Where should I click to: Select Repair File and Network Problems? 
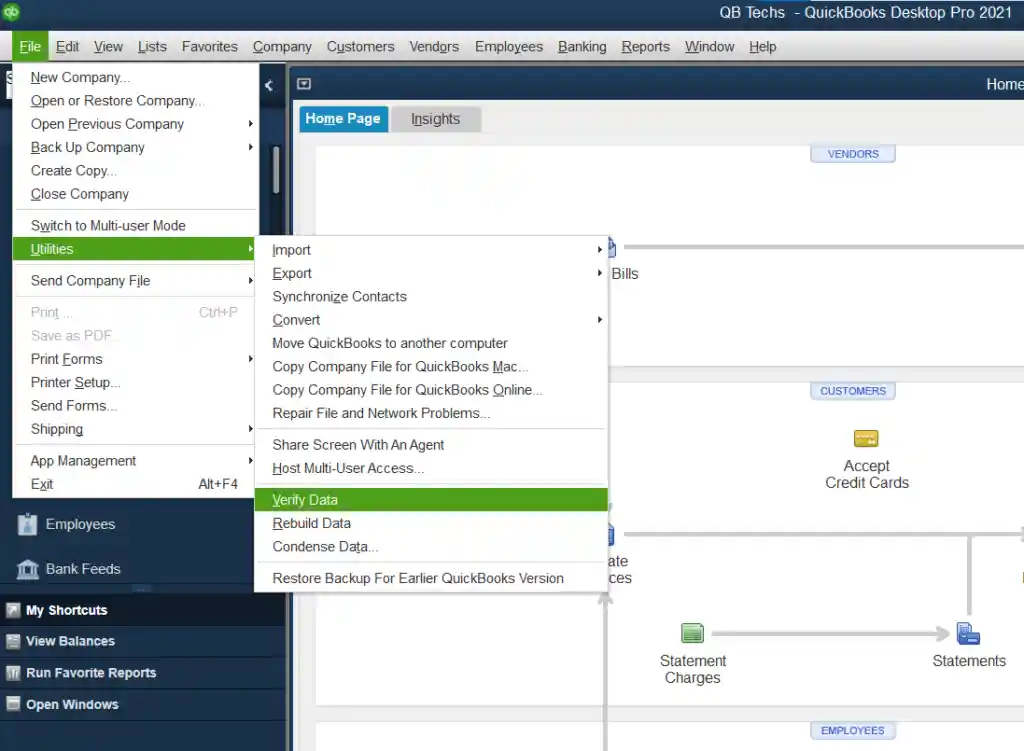click(x=431, y=413)
